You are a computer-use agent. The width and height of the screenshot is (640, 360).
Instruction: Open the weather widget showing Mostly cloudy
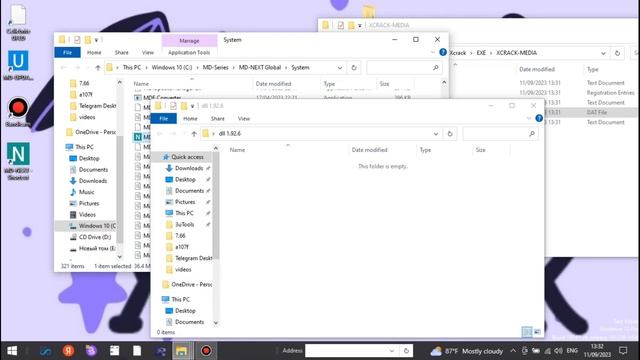[x=467, y=351]
